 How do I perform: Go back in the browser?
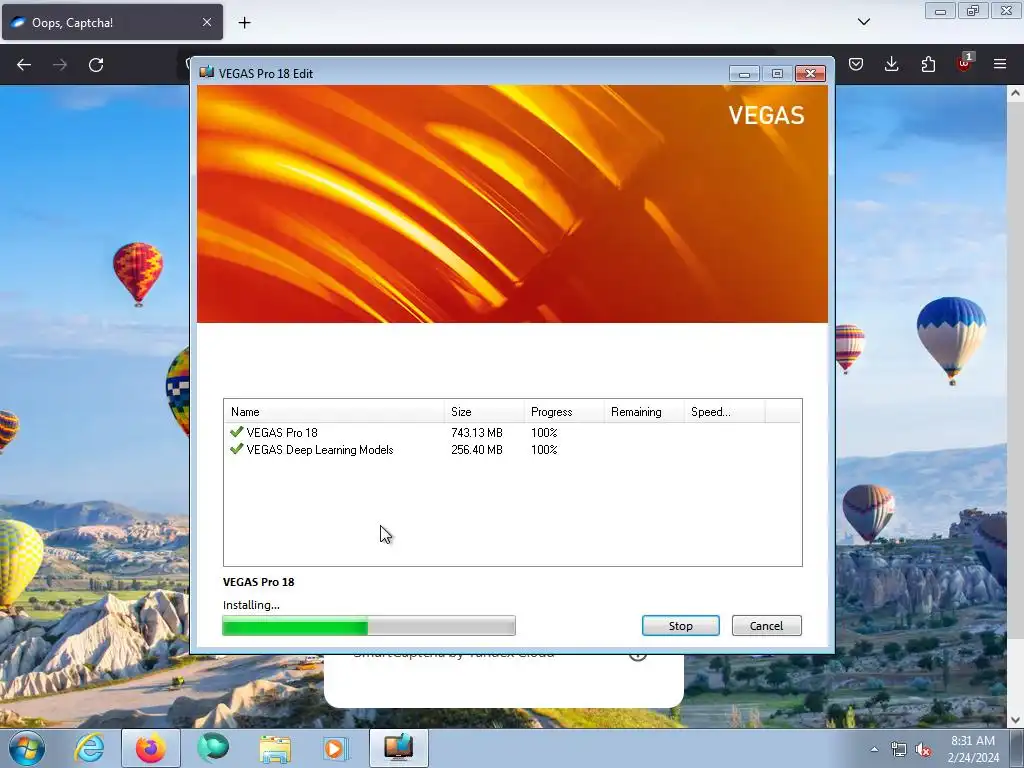(24, 65)
